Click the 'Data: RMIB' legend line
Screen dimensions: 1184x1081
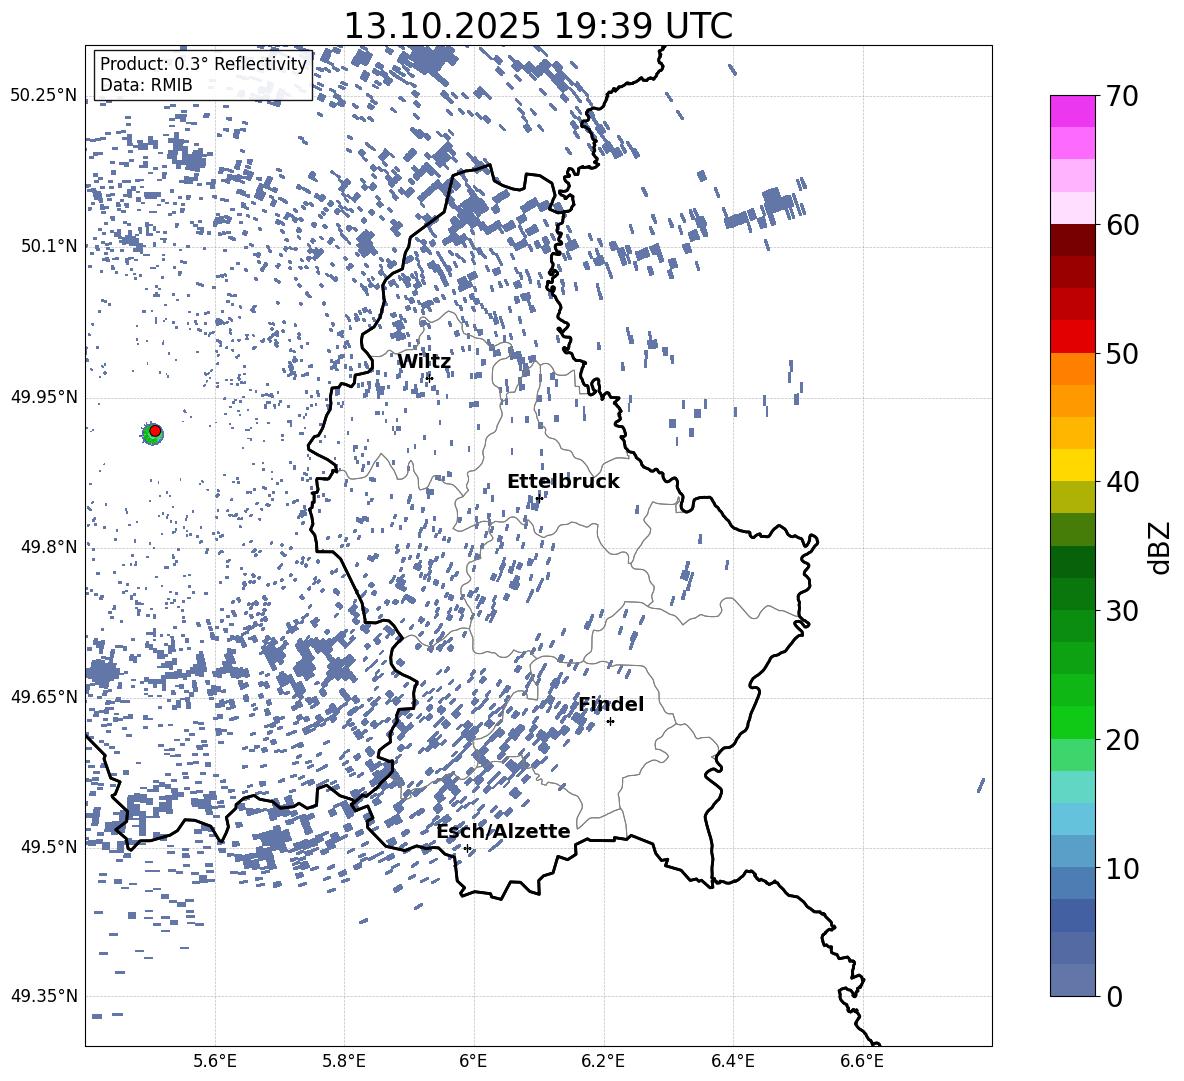(146, 85)
